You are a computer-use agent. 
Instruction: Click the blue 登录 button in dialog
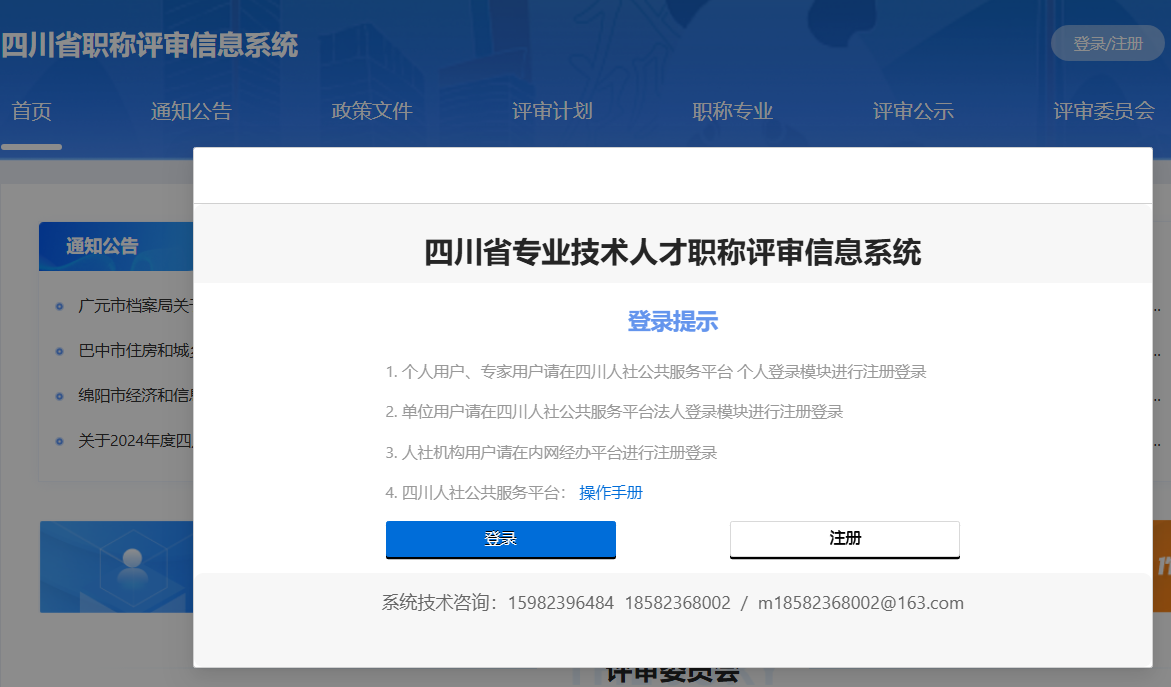click(500, 539)
